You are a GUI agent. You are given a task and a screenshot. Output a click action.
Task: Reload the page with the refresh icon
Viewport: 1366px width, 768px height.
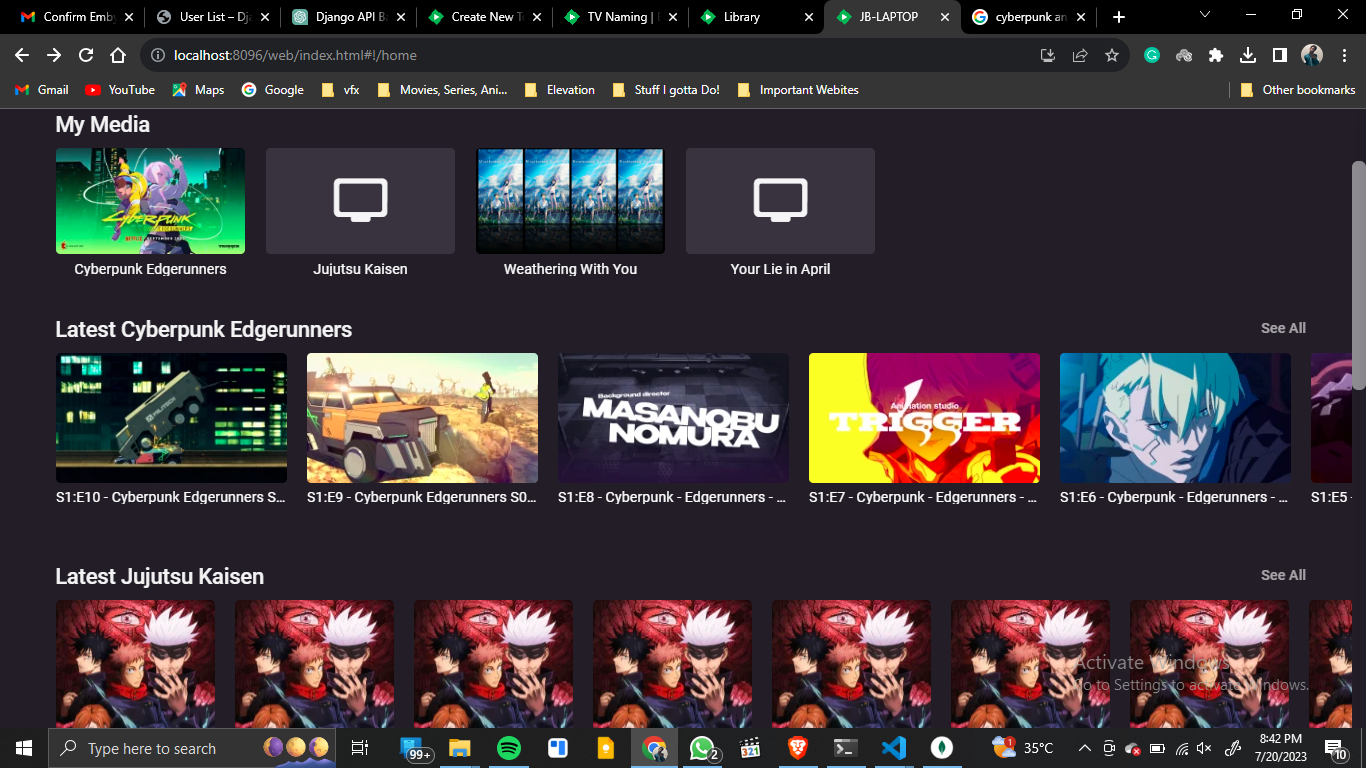click(86, 56)
